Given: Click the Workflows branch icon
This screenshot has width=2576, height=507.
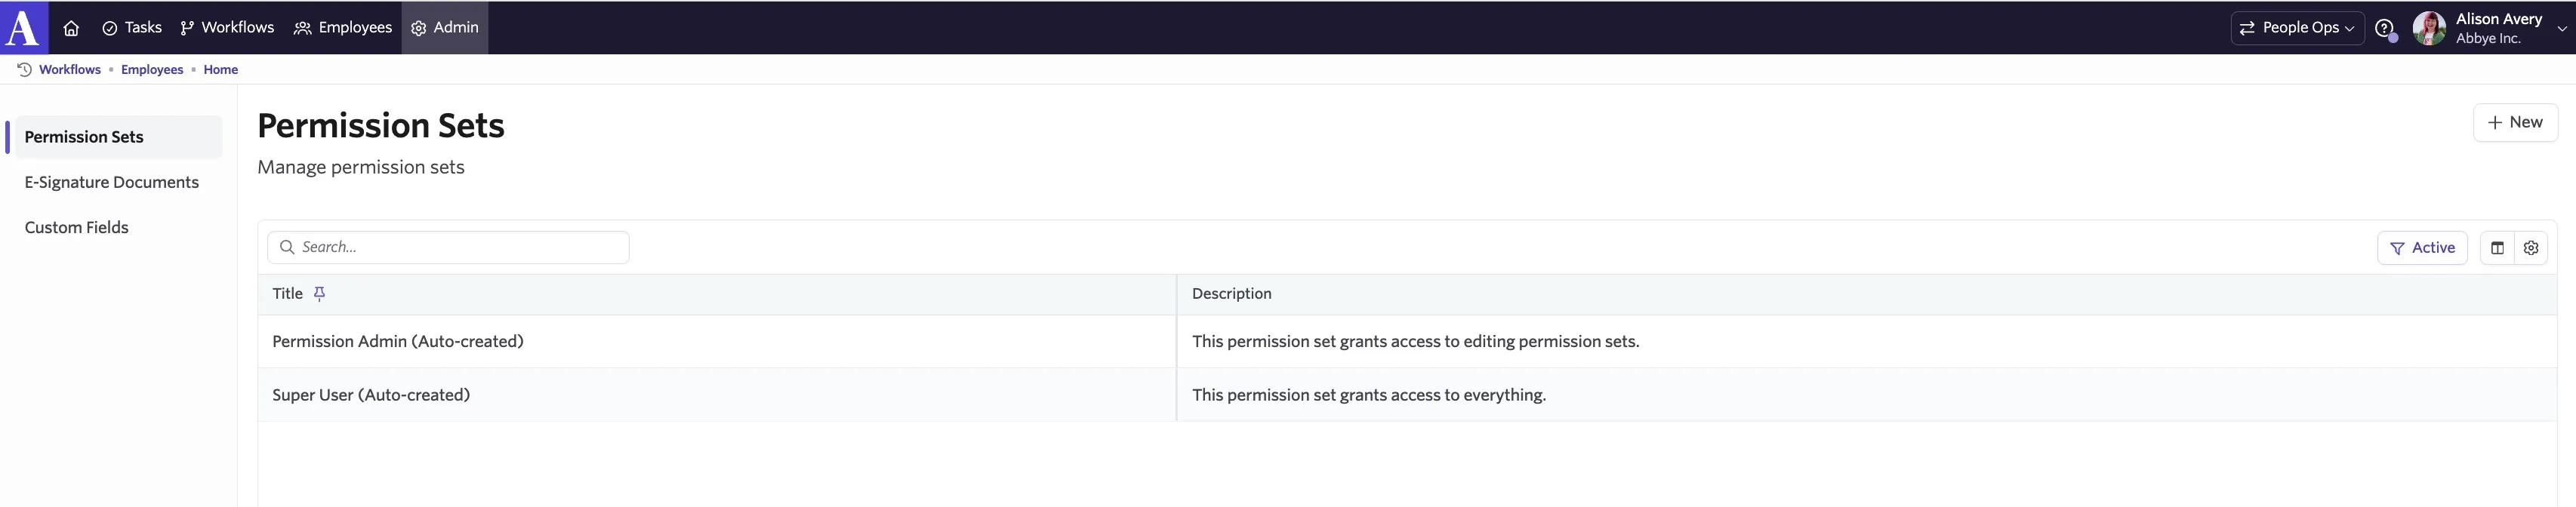Looking at the screenshot, I should tap(187, 28).
